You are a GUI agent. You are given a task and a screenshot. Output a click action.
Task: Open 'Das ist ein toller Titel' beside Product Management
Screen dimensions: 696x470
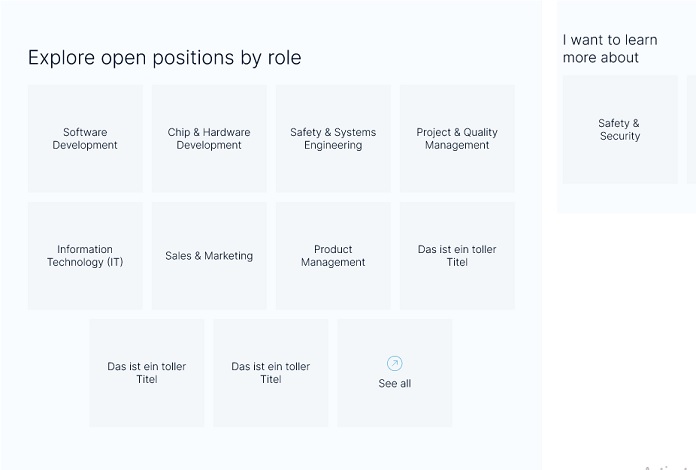457,256
